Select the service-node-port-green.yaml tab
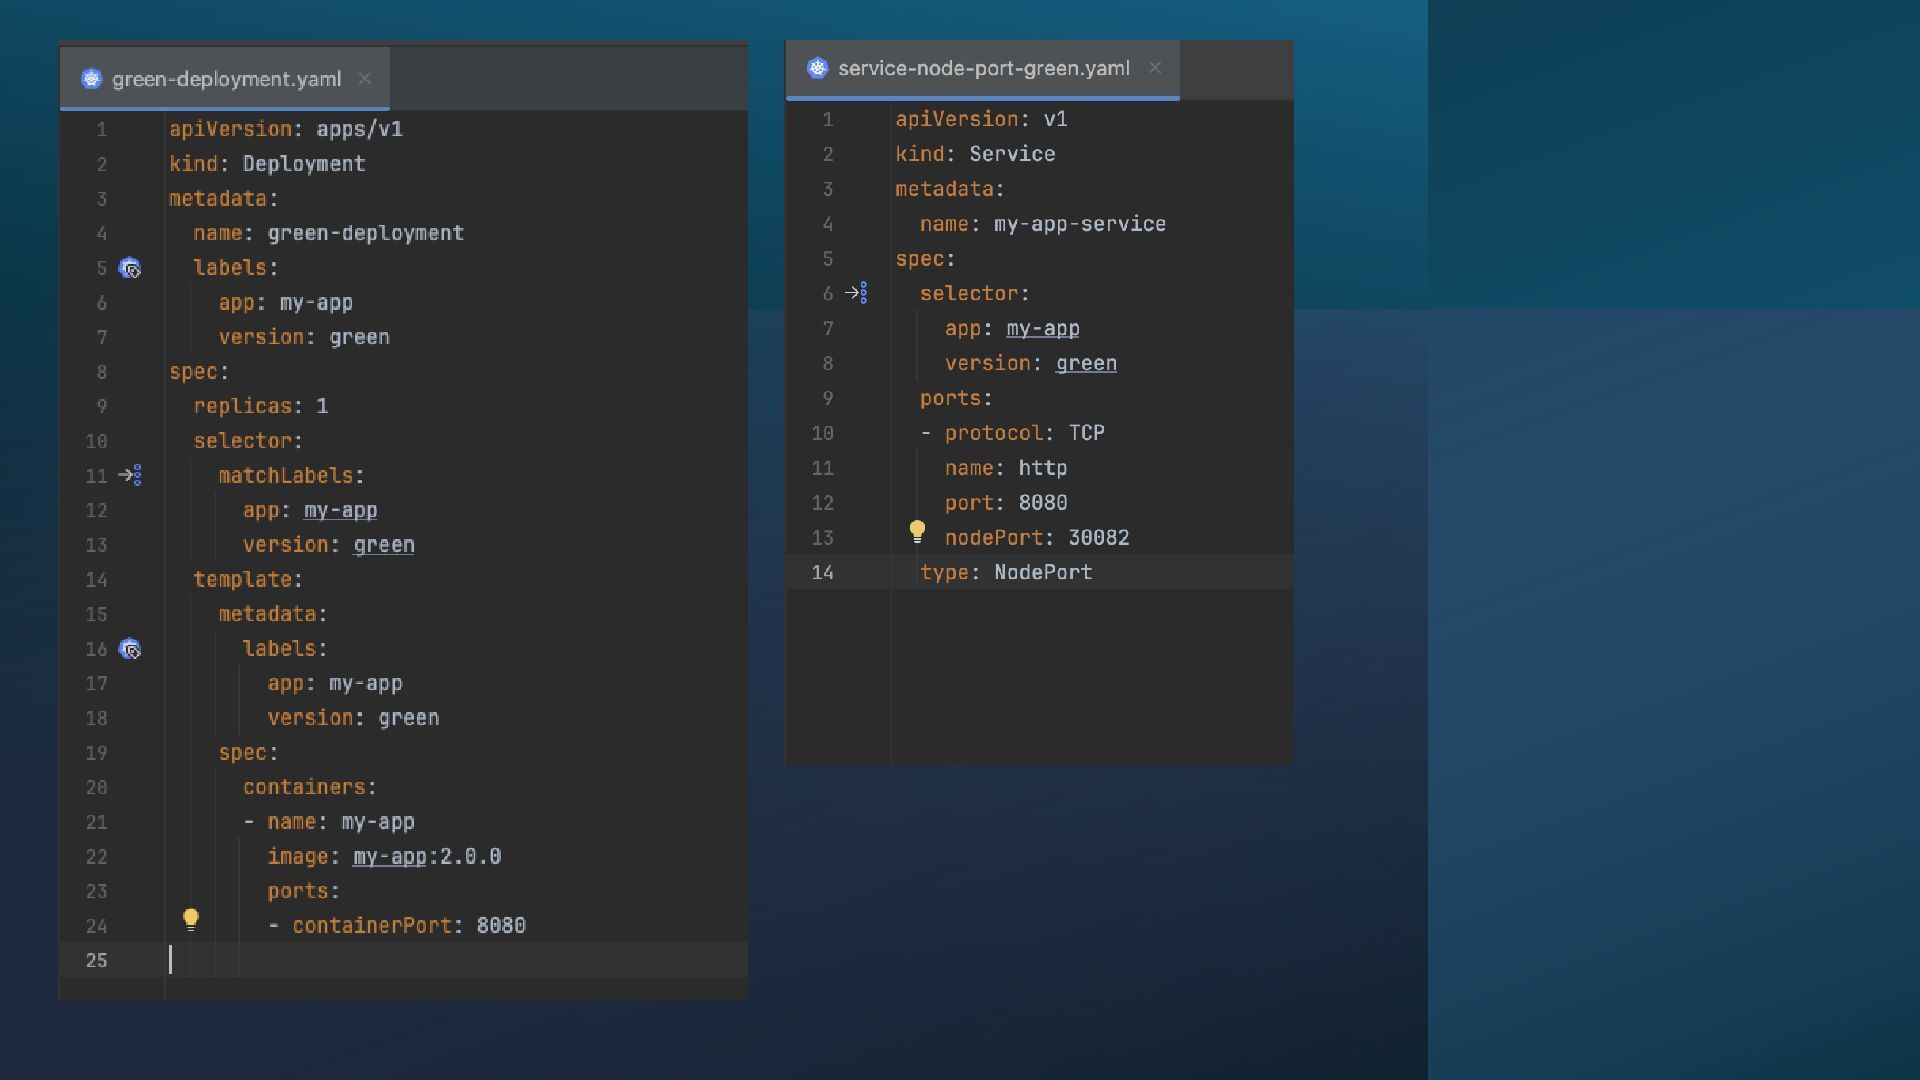 tap(983, 68)
